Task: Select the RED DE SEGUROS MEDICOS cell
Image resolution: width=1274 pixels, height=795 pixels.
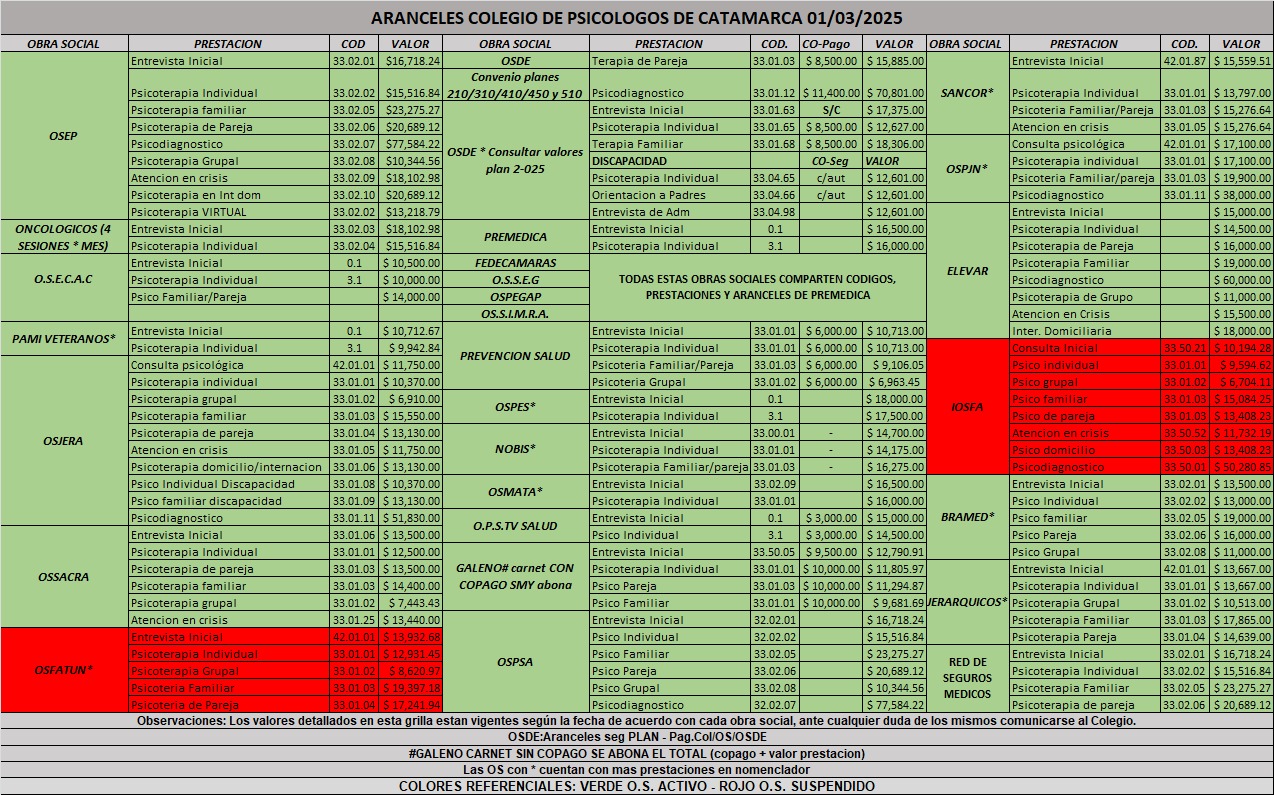Action: pyautogui.click(x=968, y=678)
